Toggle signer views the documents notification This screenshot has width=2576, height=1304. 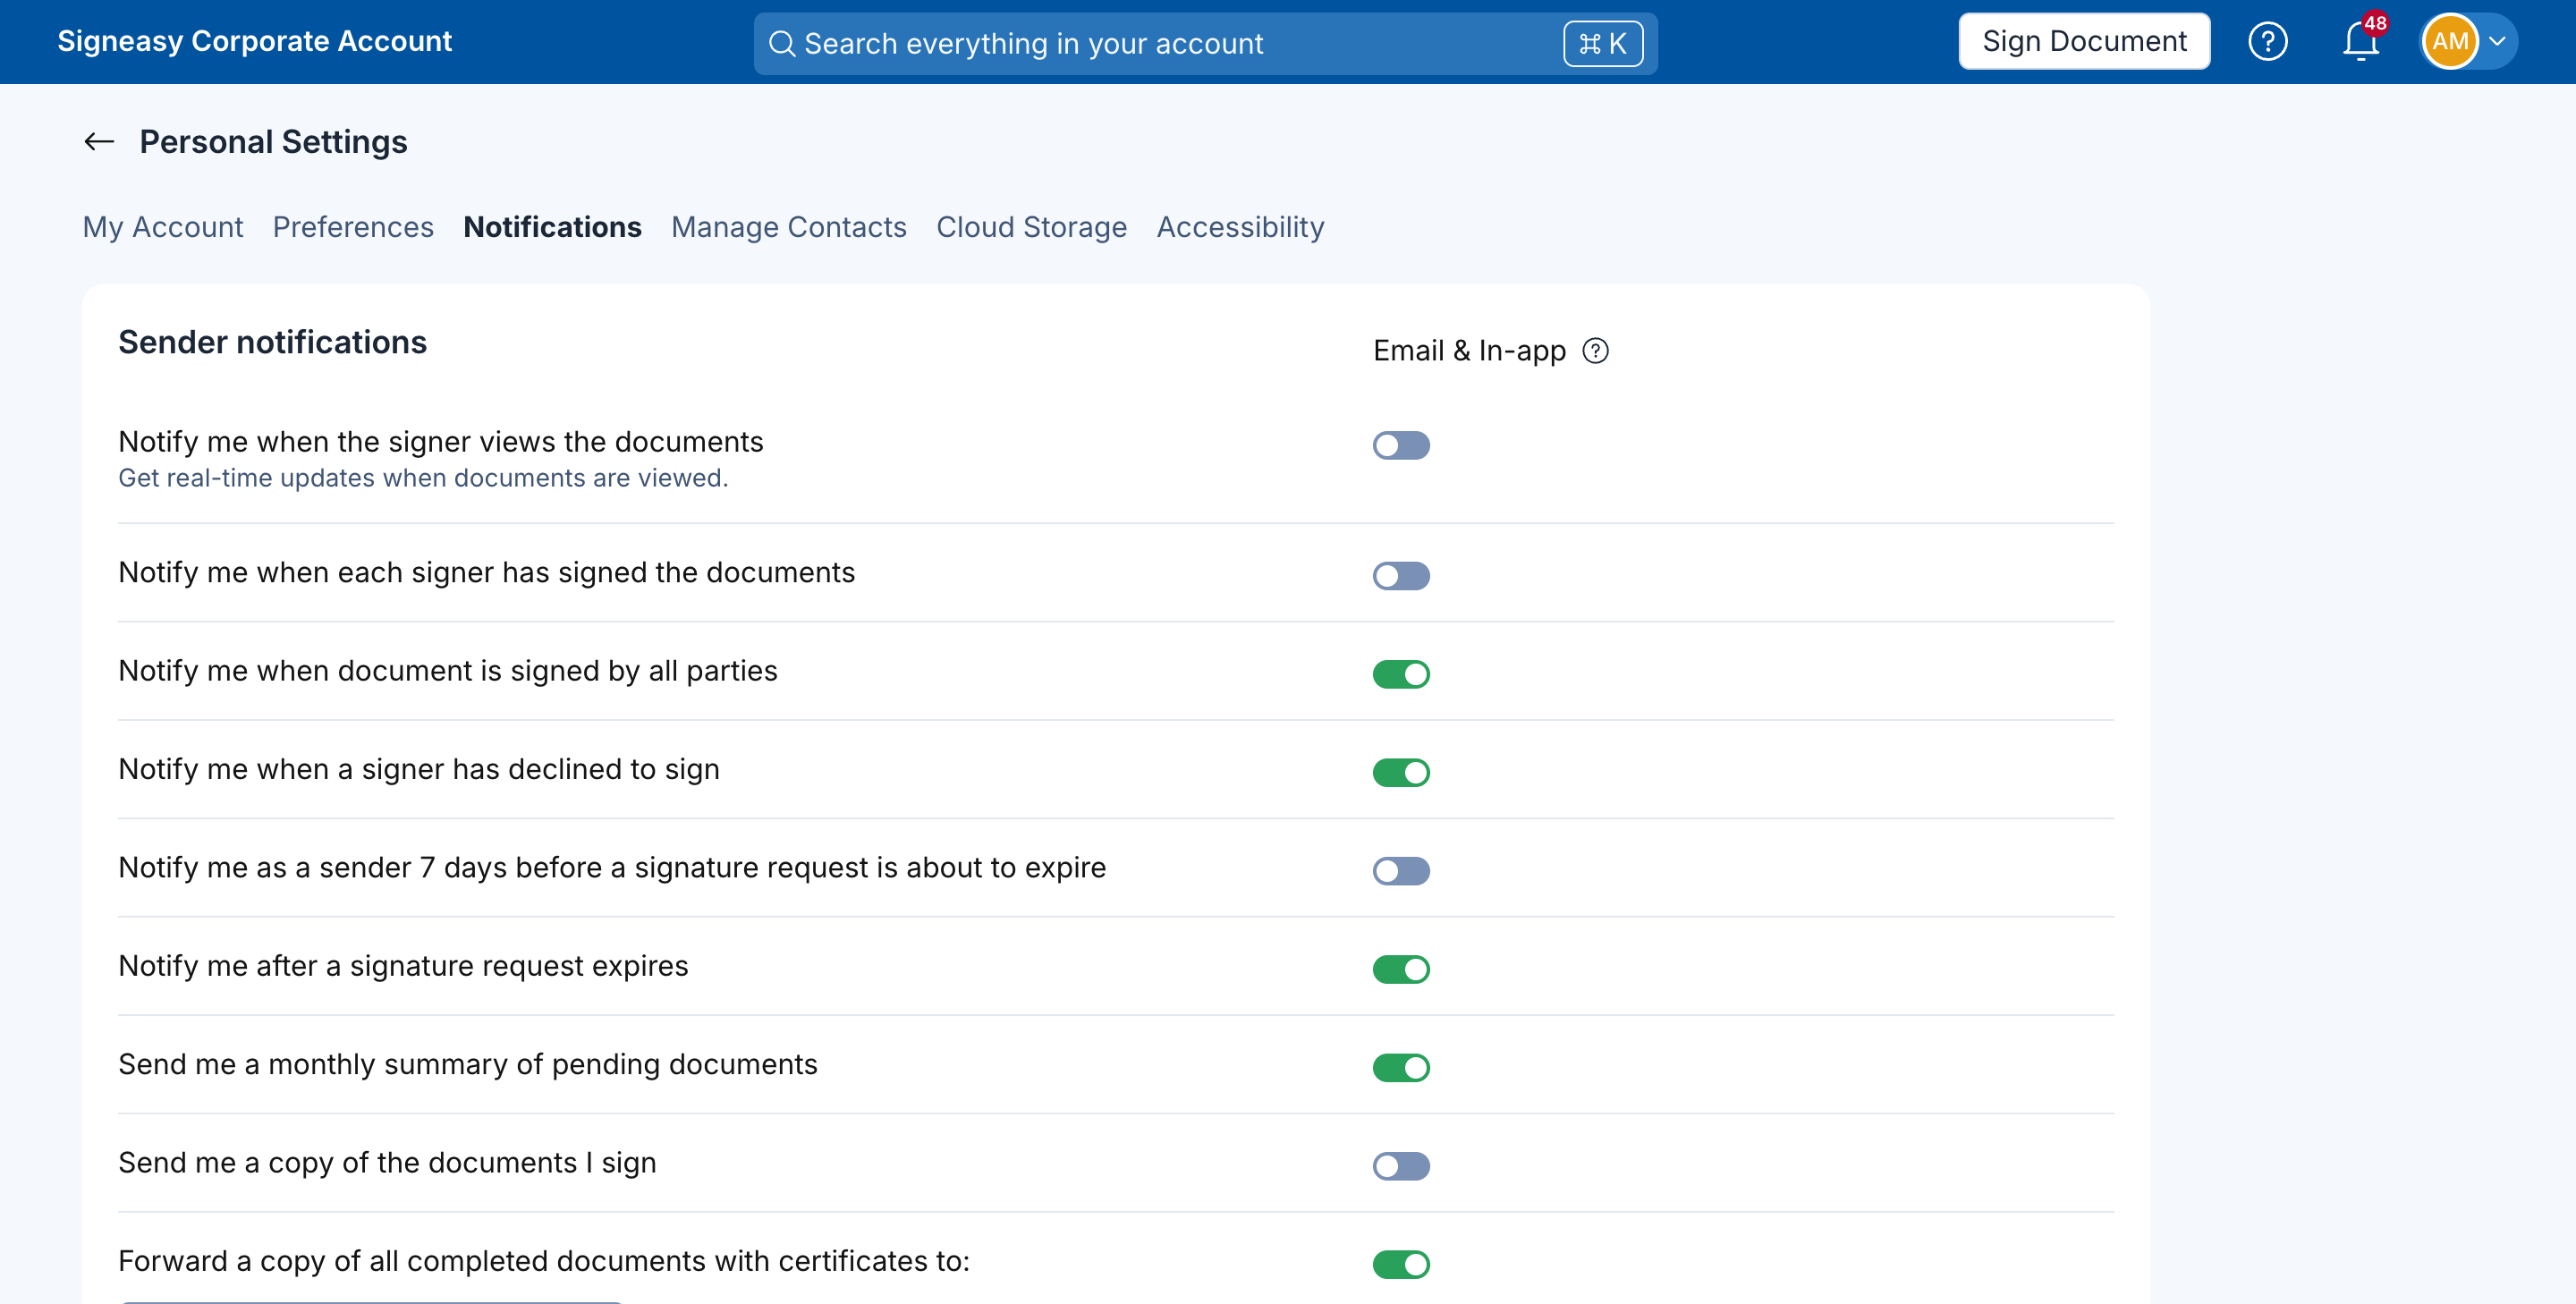[x=1401, y=445]
